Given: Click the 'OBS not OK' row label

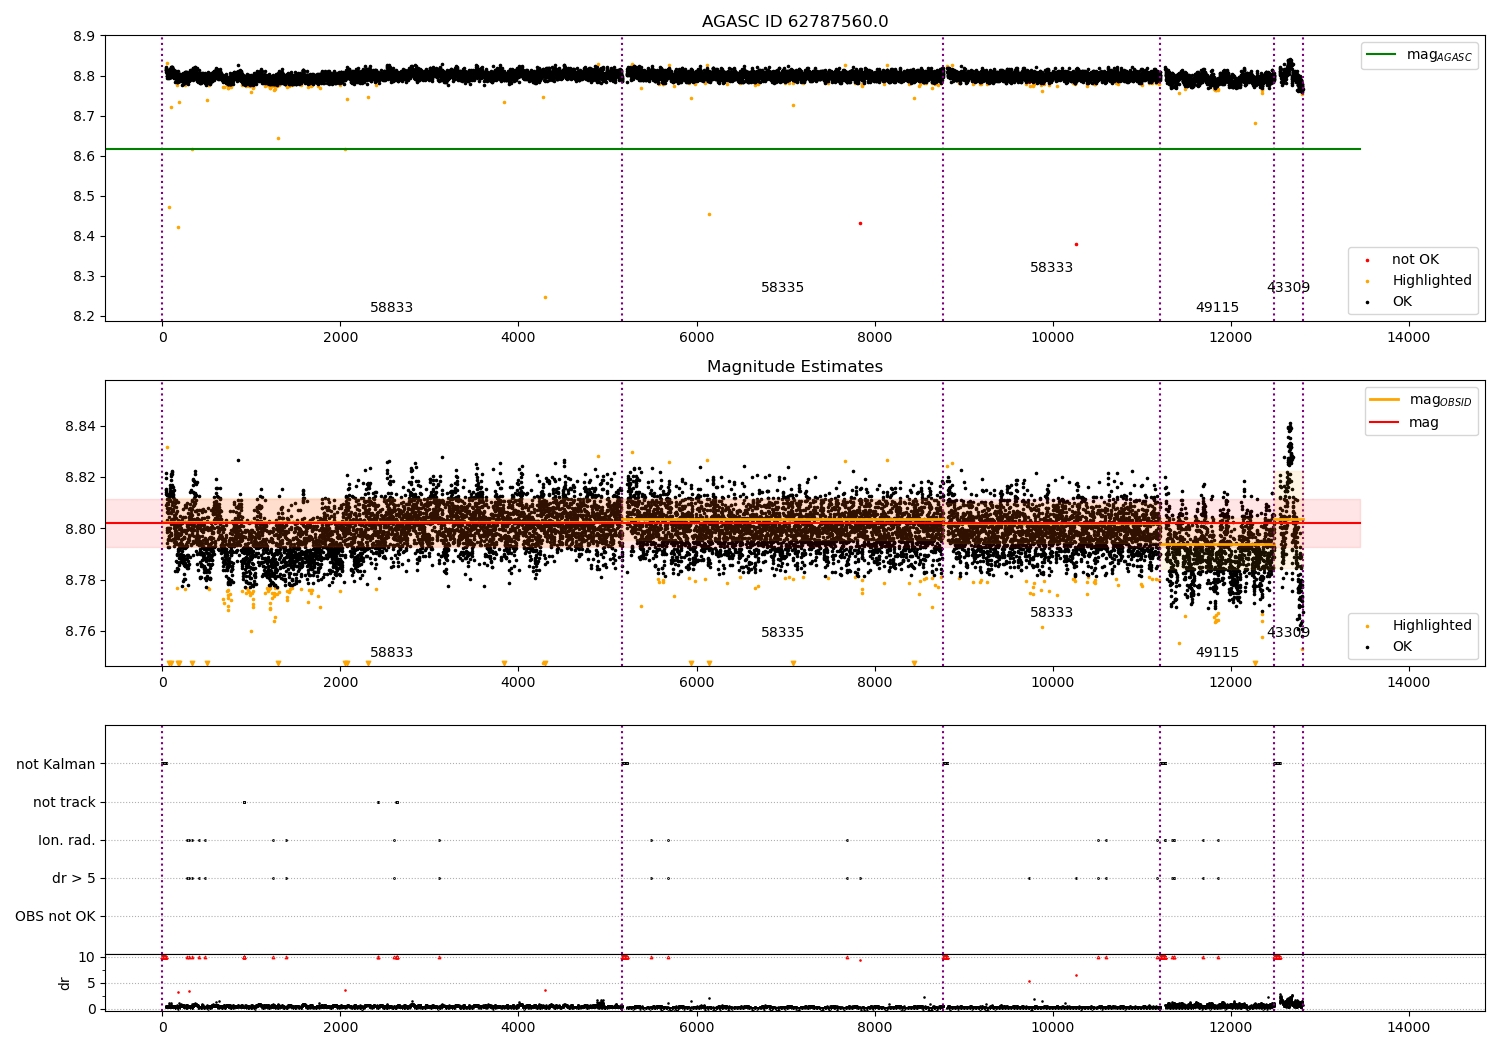Looking at the screenshot, I should (55, 917).
